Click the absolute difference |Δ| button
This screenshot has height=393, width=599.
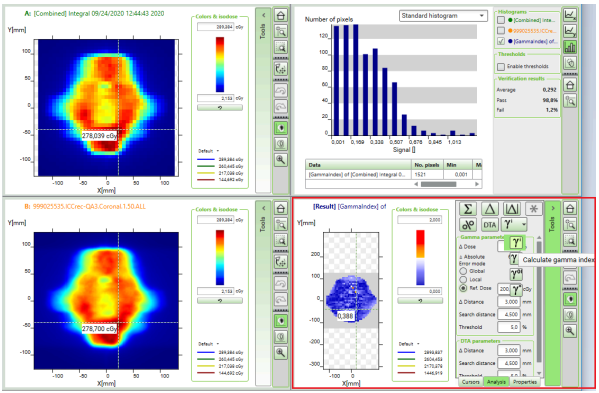pyautogui.click(x=512, y=209)
